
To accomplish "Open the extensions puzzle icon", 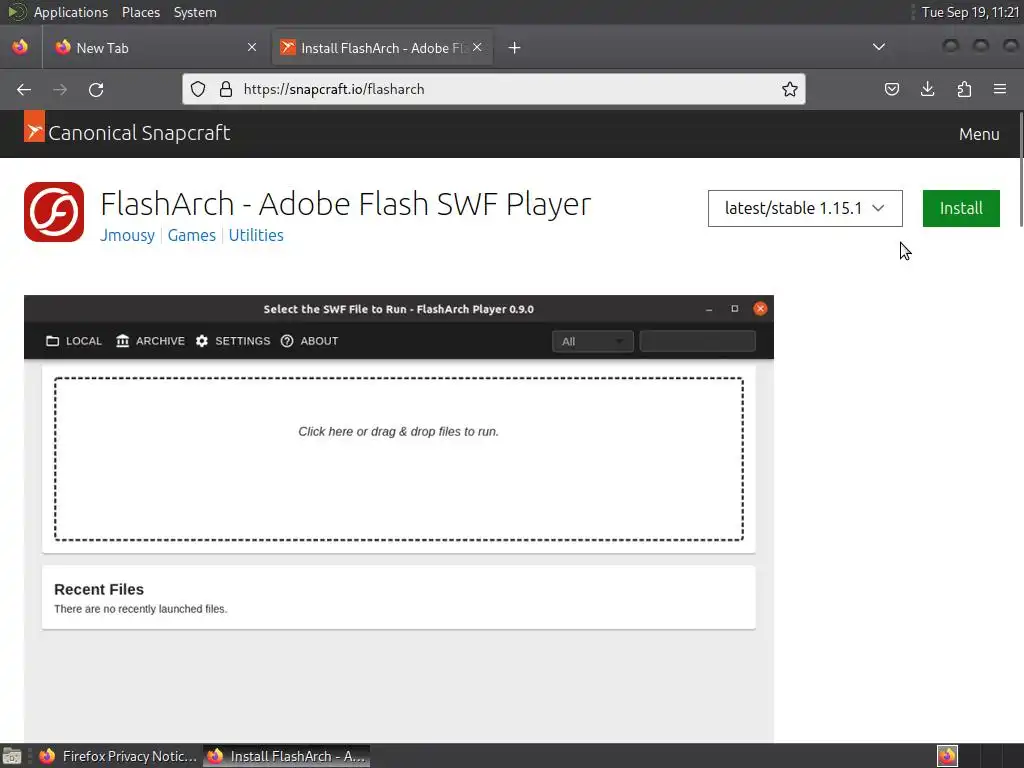I will [964, 89].
